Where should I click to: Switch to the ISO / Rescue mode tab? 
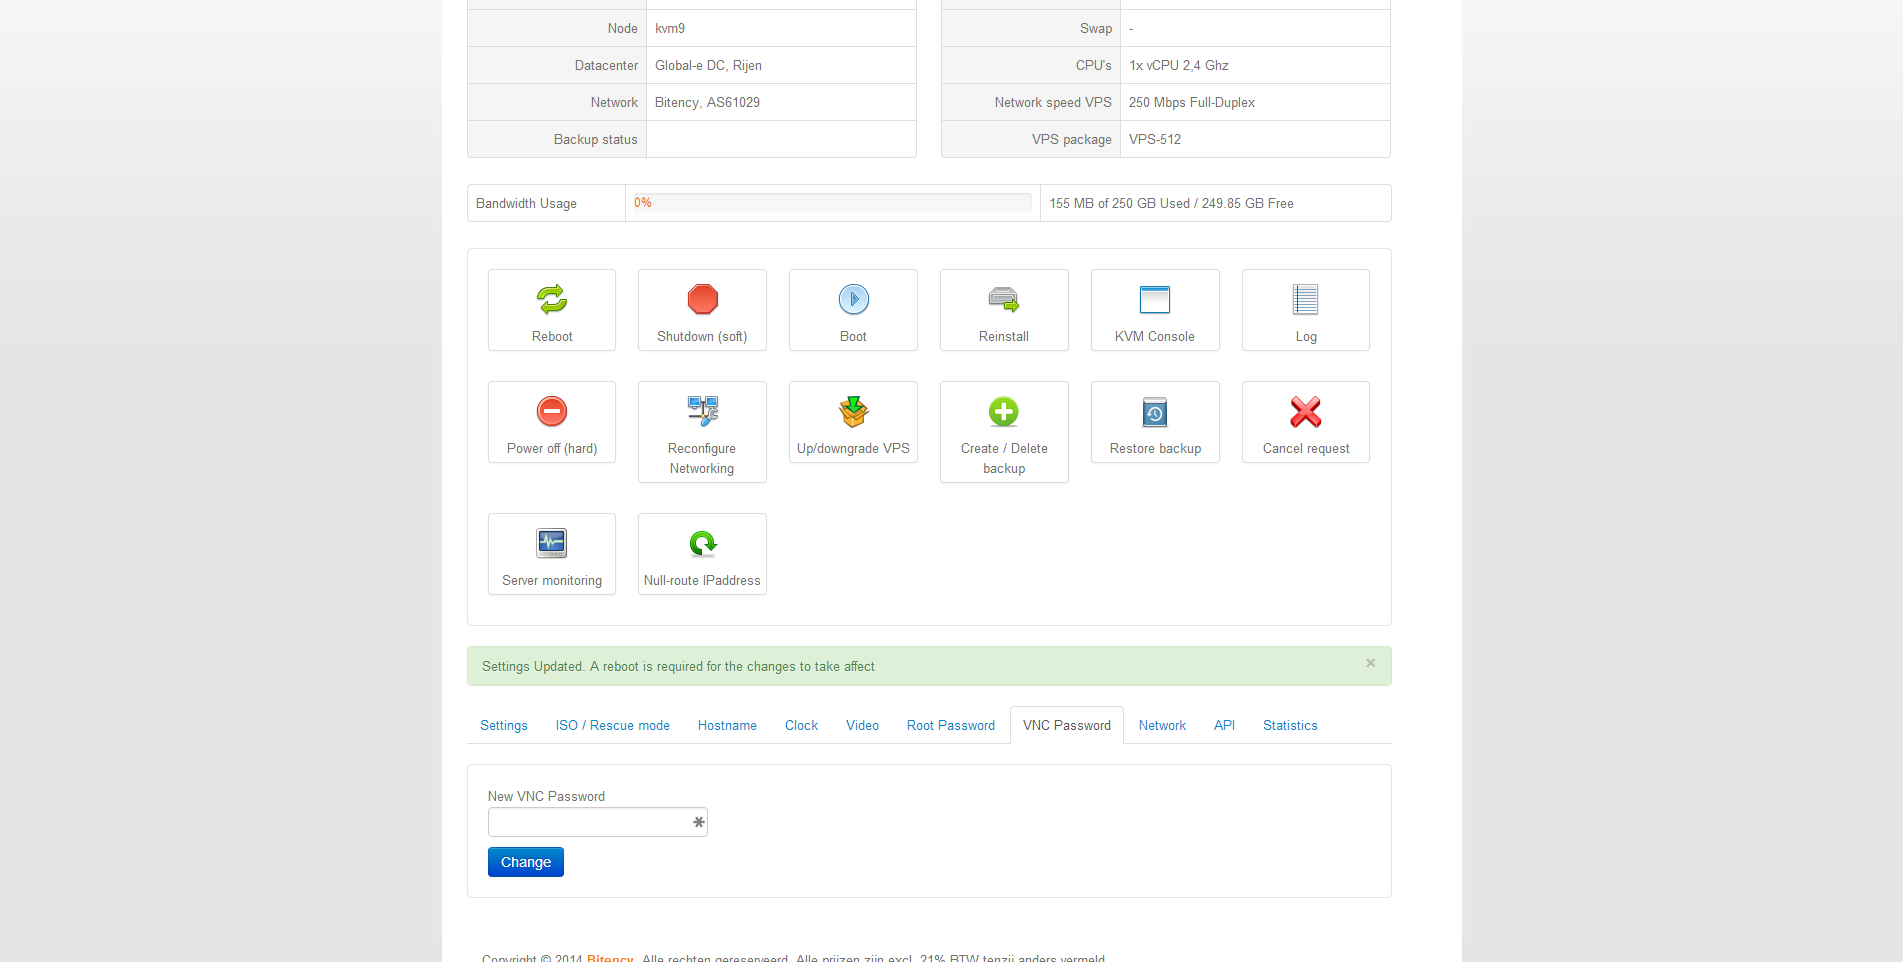(612, 725)
